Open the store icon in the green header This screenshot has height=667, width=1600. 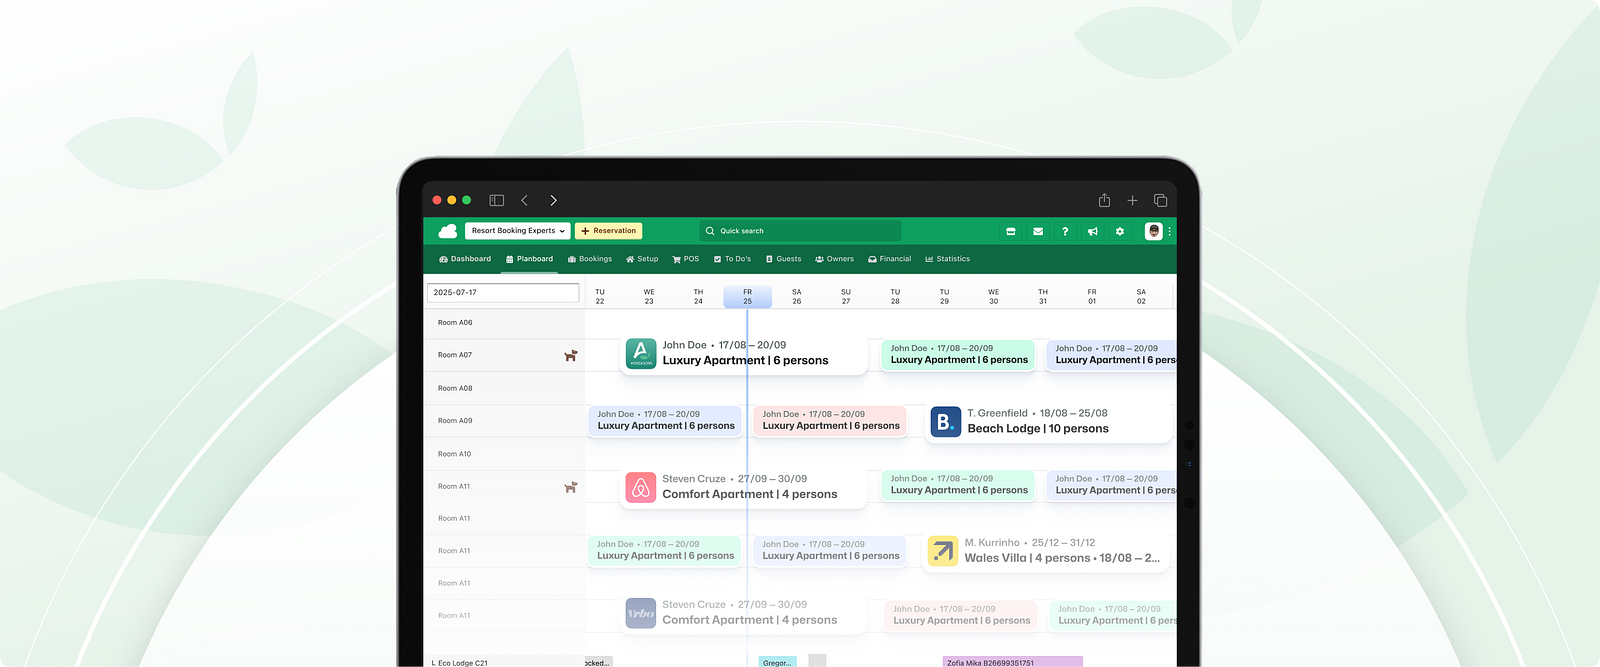click(x=1010, y=231)
